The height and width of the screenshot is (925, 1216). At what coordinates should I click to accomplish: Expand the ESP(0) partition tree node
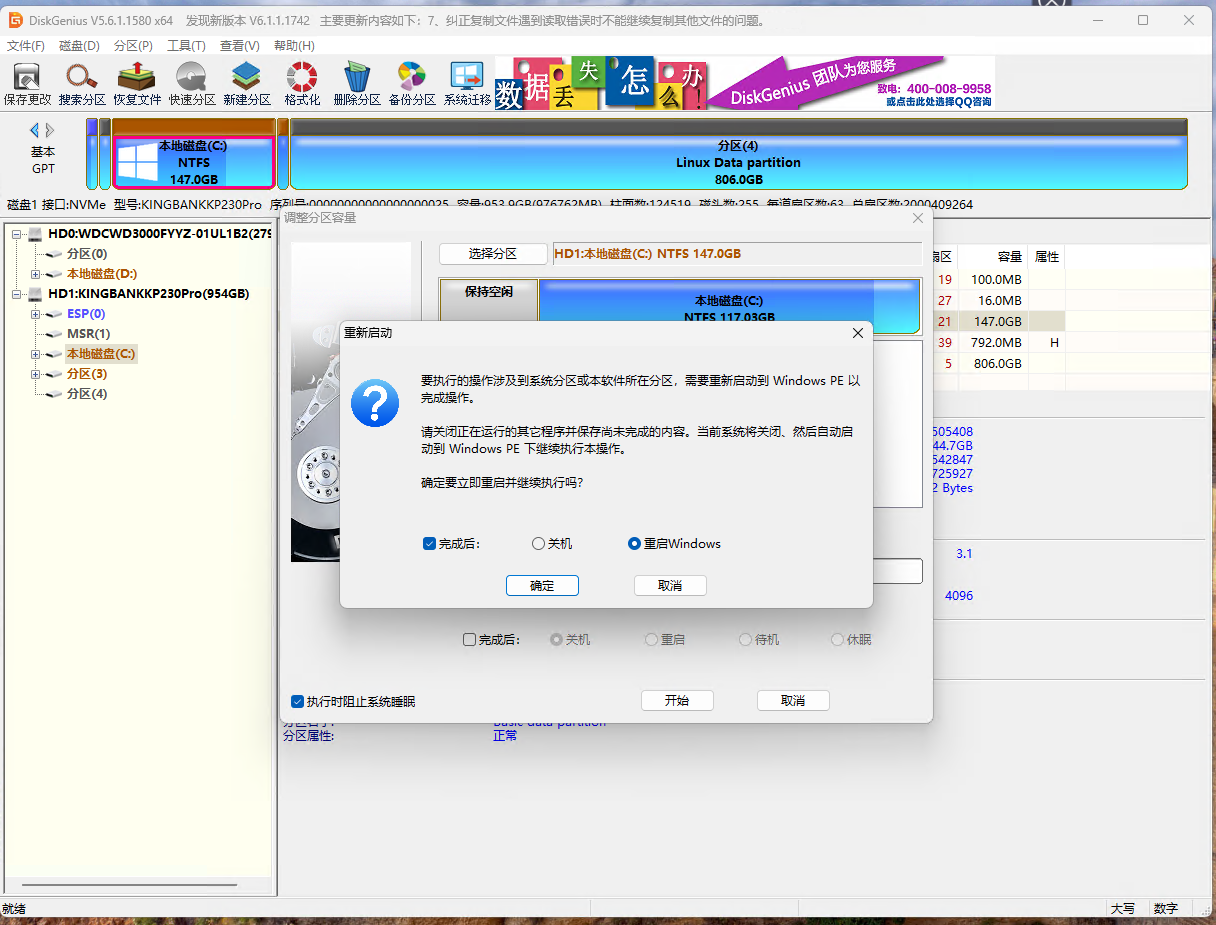pos(36,314)
